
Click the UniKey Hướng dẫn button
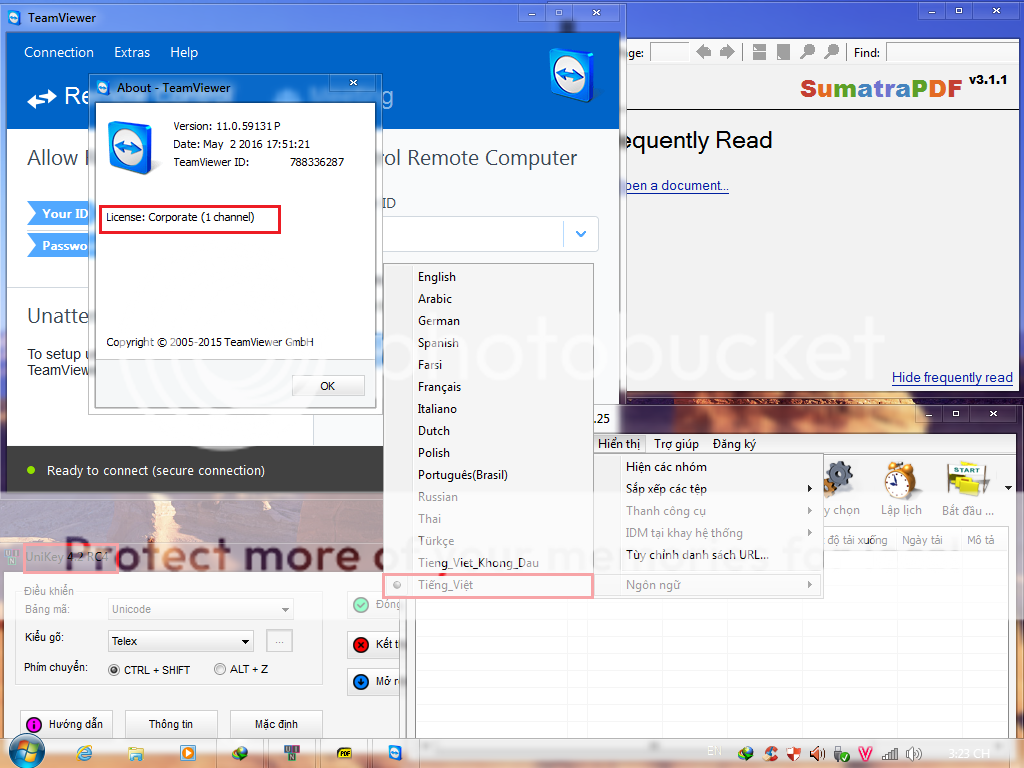[66, 724]
